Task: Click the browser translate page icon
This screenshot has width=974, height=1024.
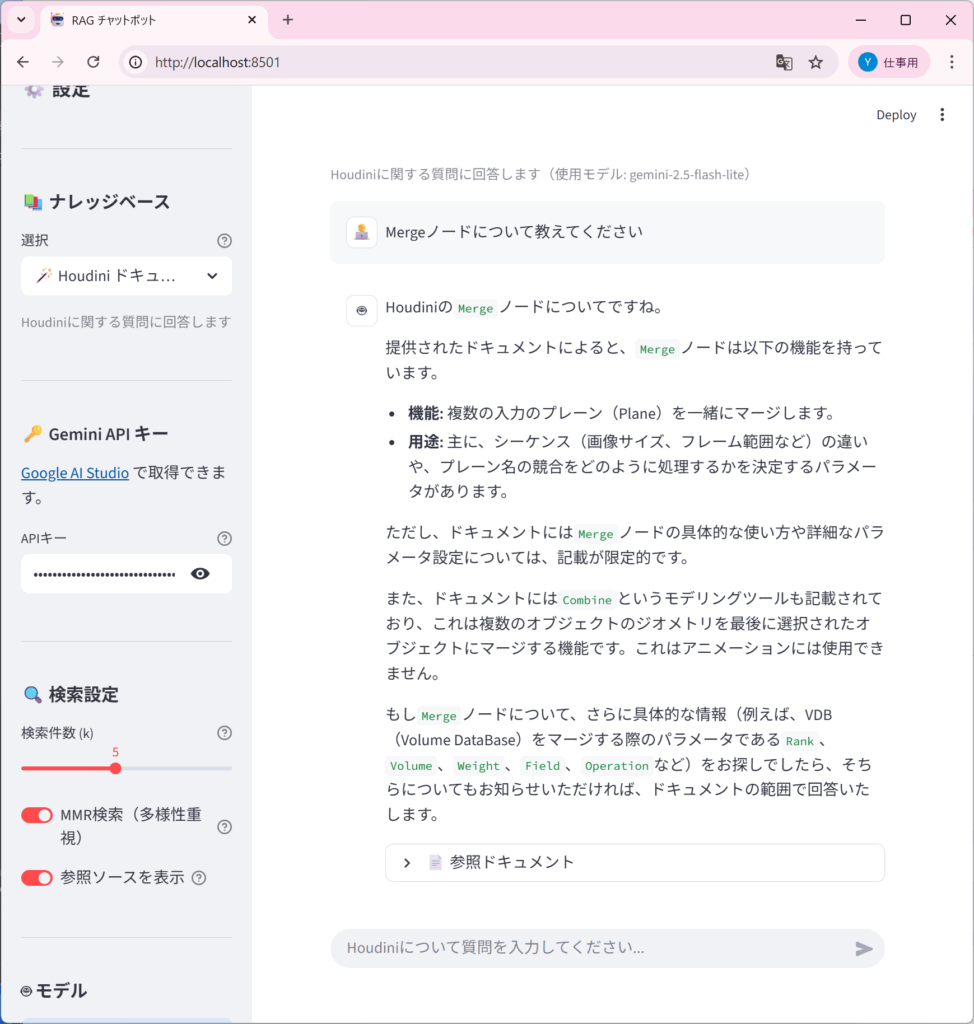Action: click(x=784, y=62)
